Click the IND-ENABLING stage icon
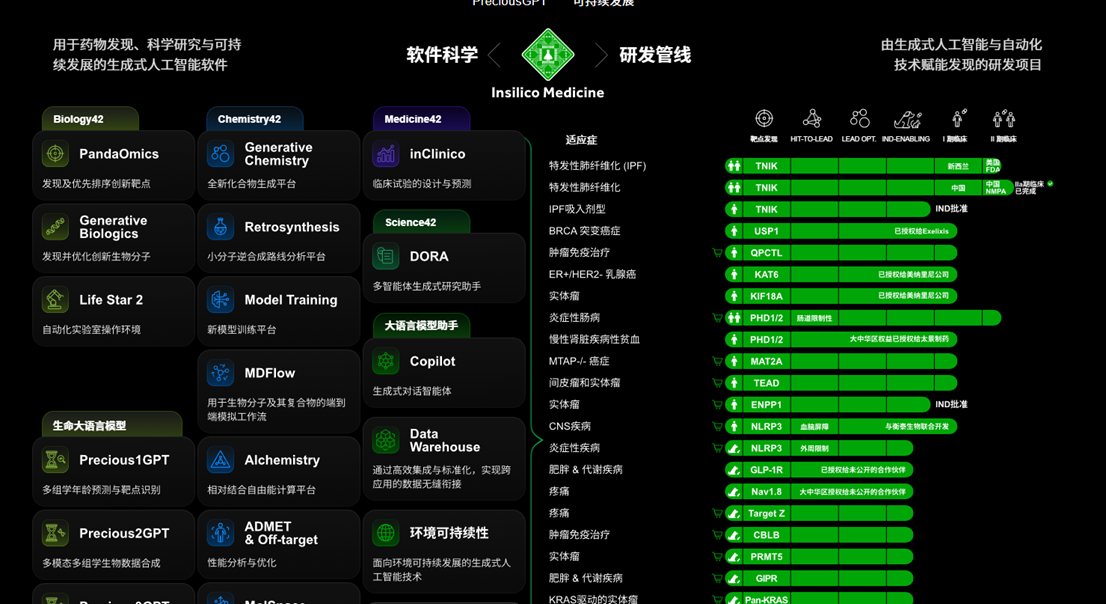Image resolution: width=1106 pixels, height=604 pixels. point(908,119)
